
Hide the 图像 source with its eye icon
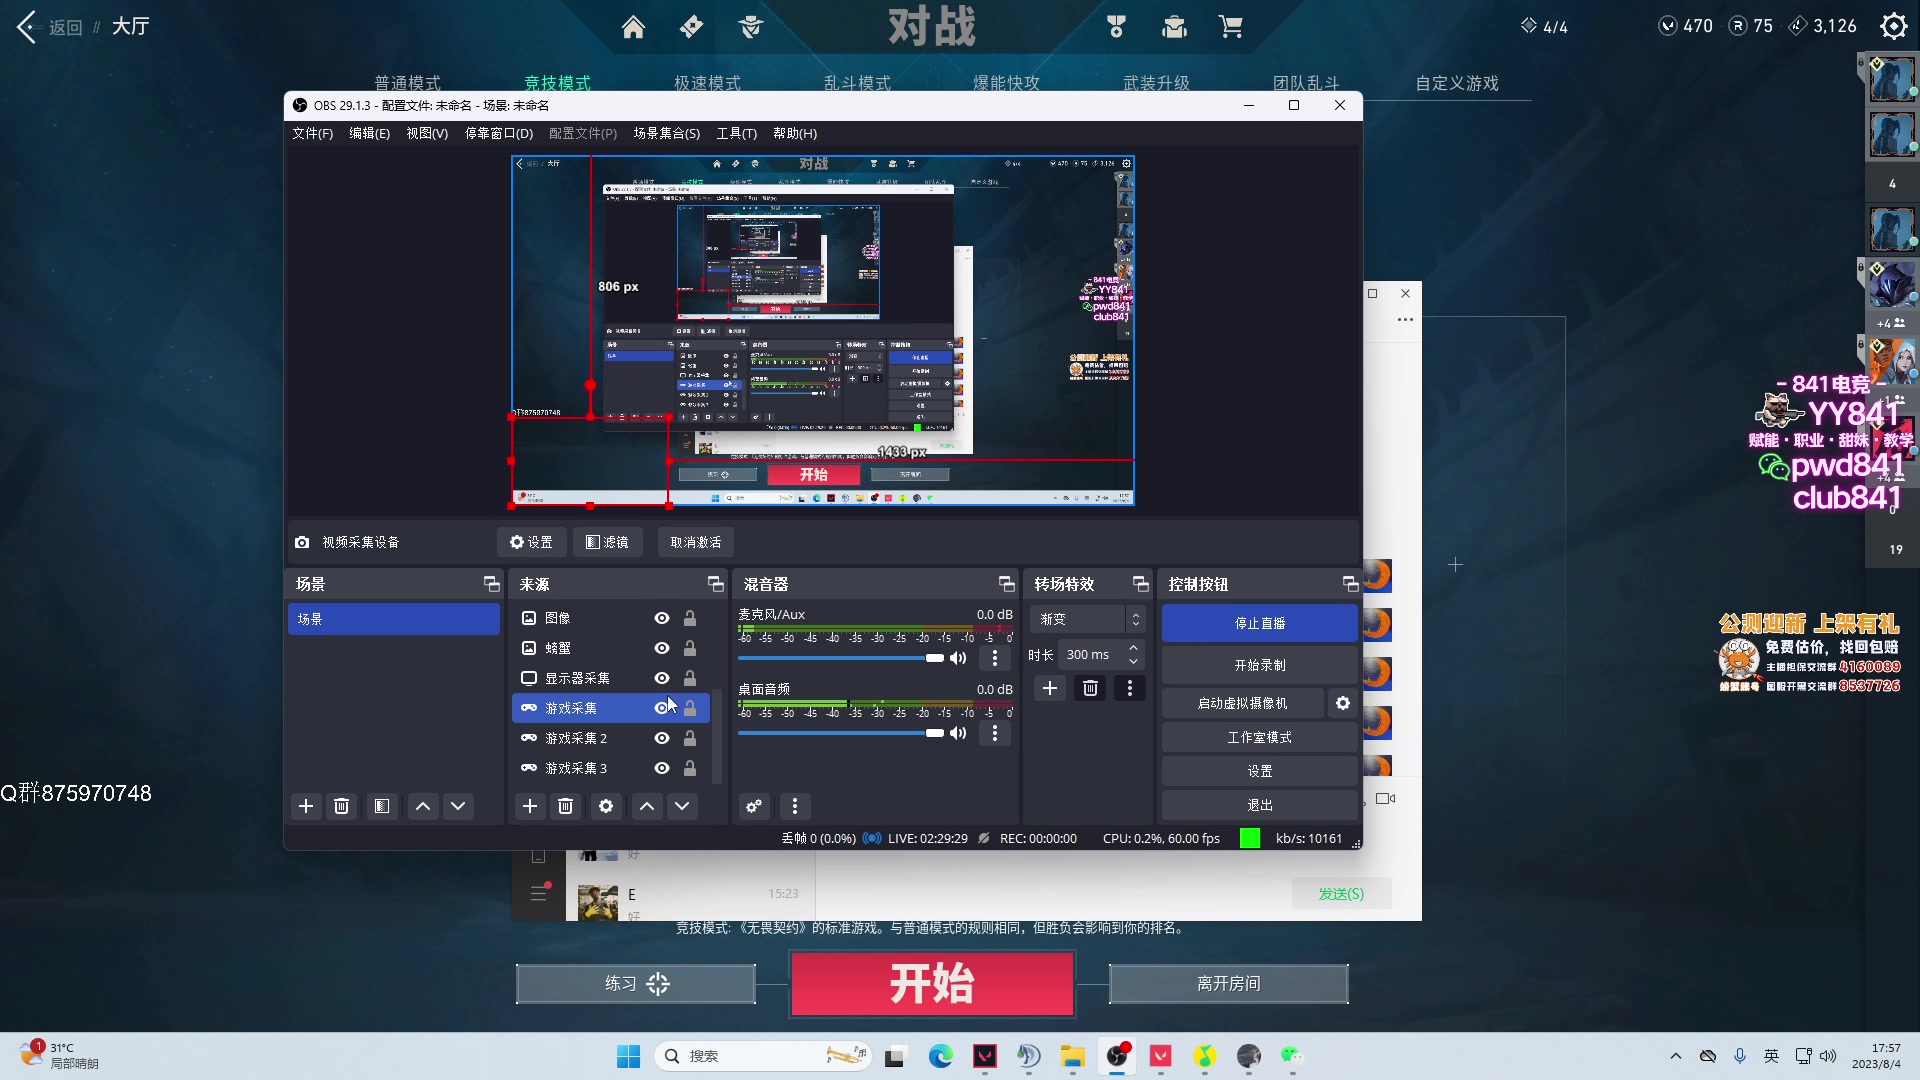[x=661, y=618]
